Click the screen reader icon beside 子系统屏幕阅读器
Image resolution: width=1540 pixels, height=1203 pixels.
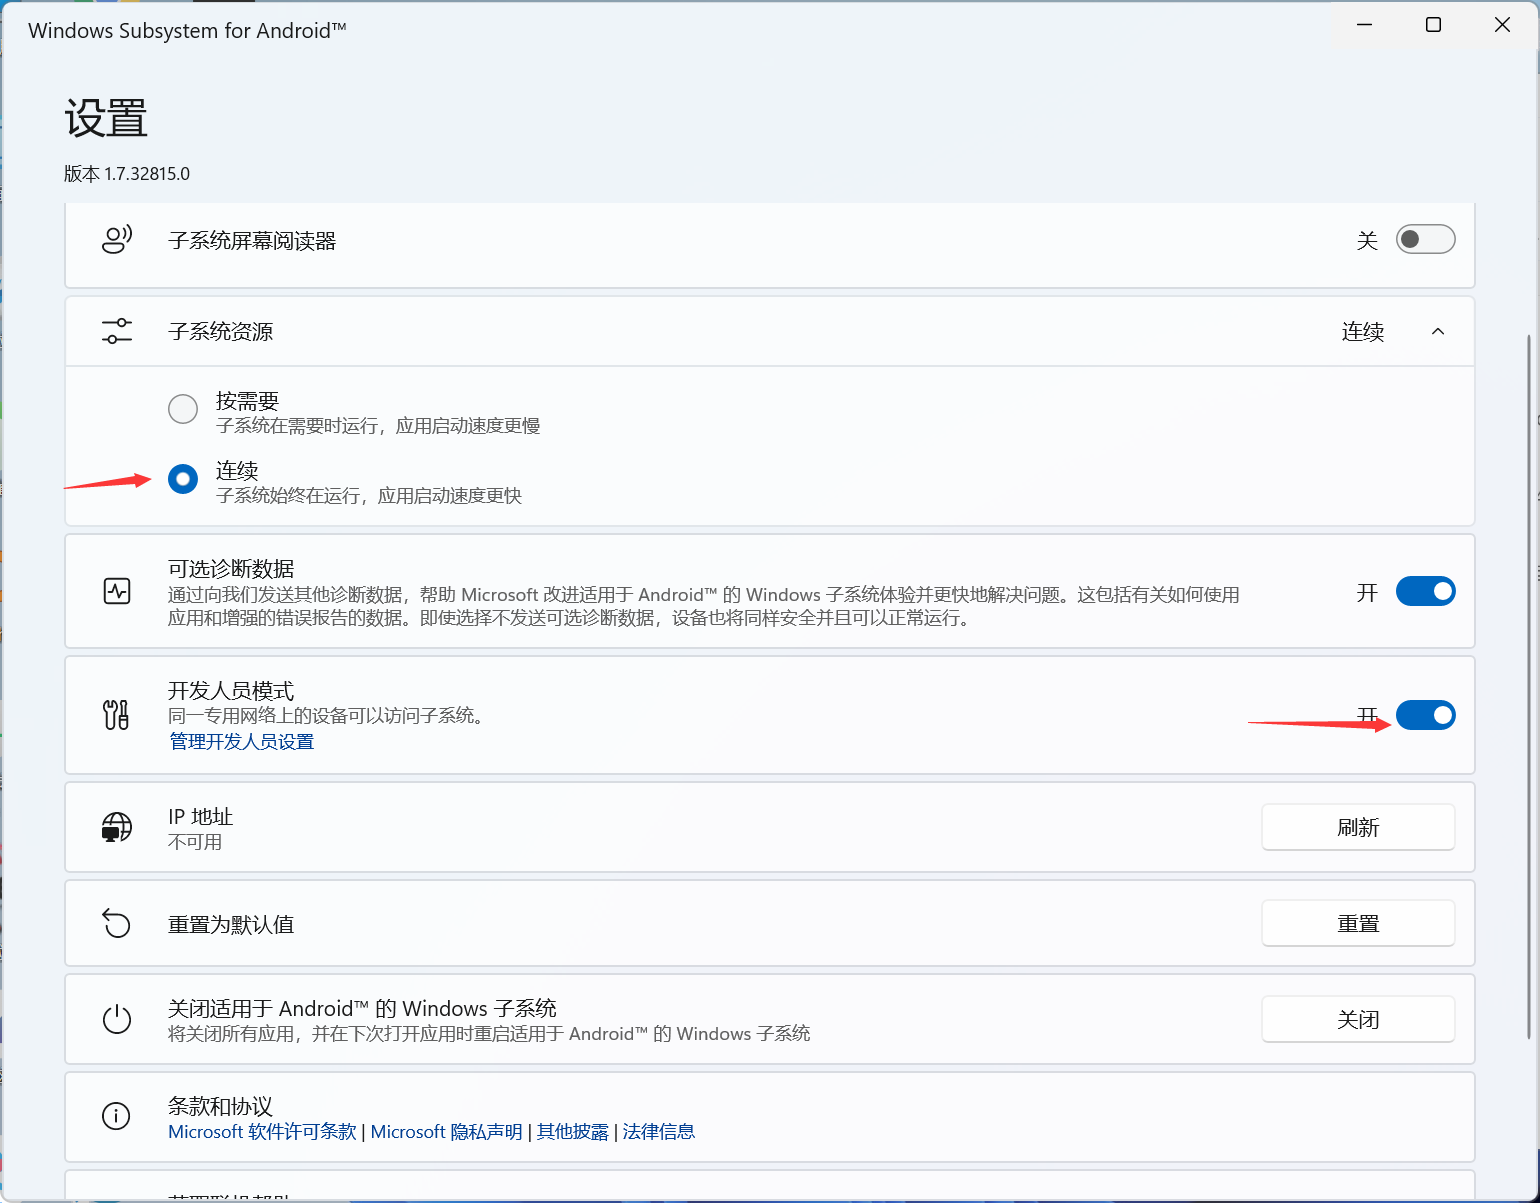point(117,240)
